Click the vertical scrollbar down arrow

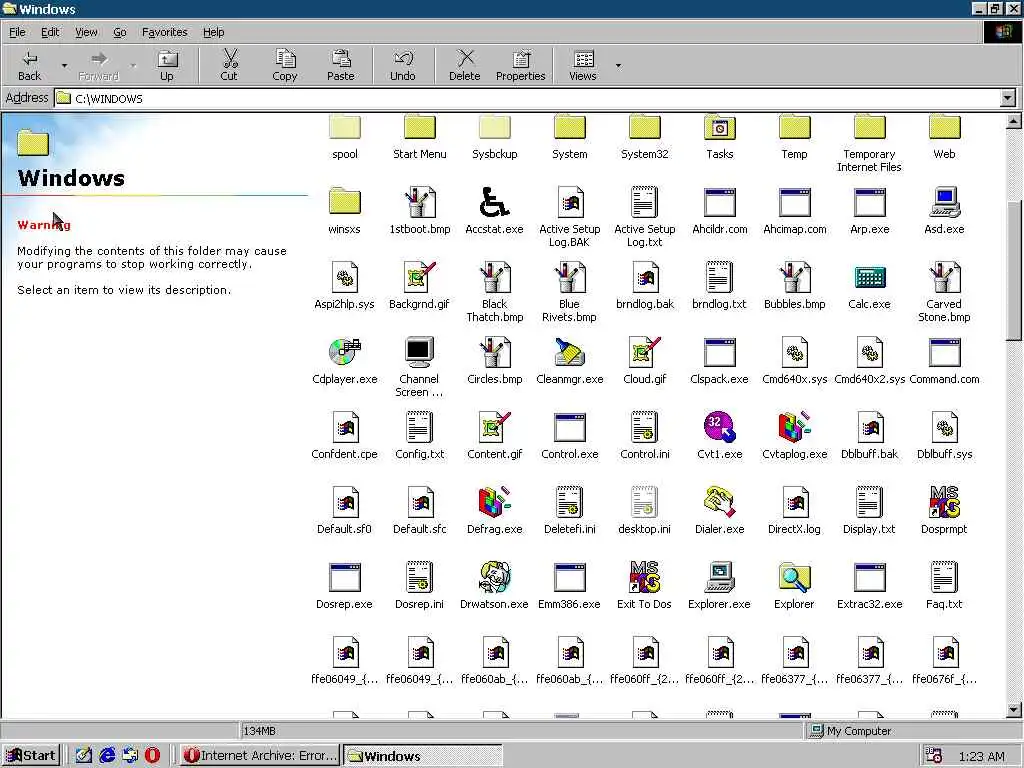click(x=1013, y=710)
